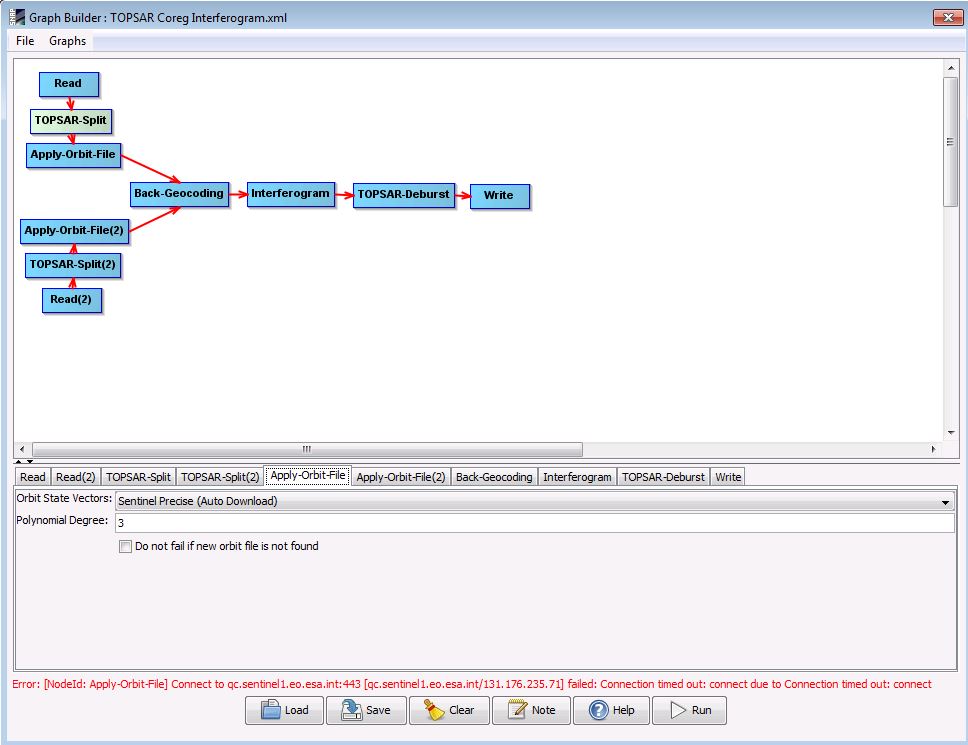Image resolution: width=968 pixels, height=745 pixels.
Task: Close the Graph Builder window
Action: click(x=947, y=17)
